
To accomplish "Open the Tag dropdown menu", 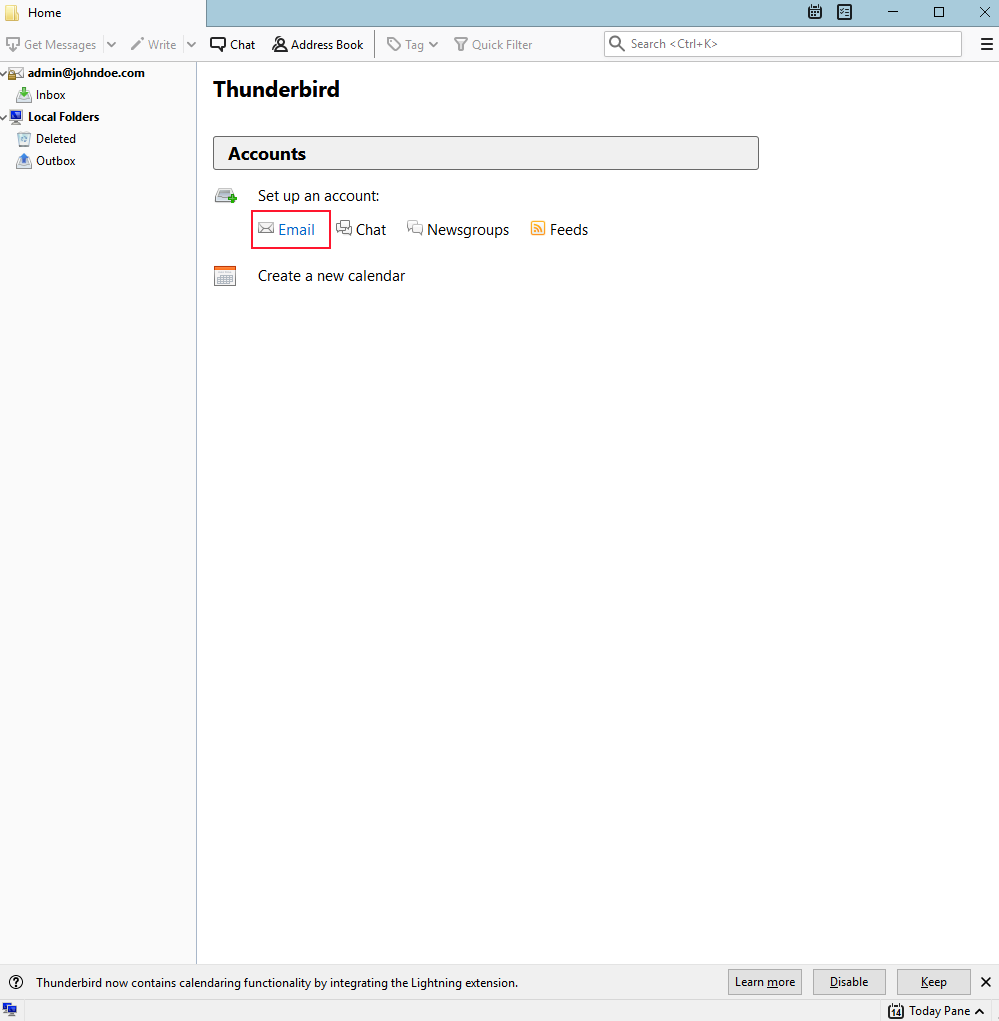I will click(412, 44).
